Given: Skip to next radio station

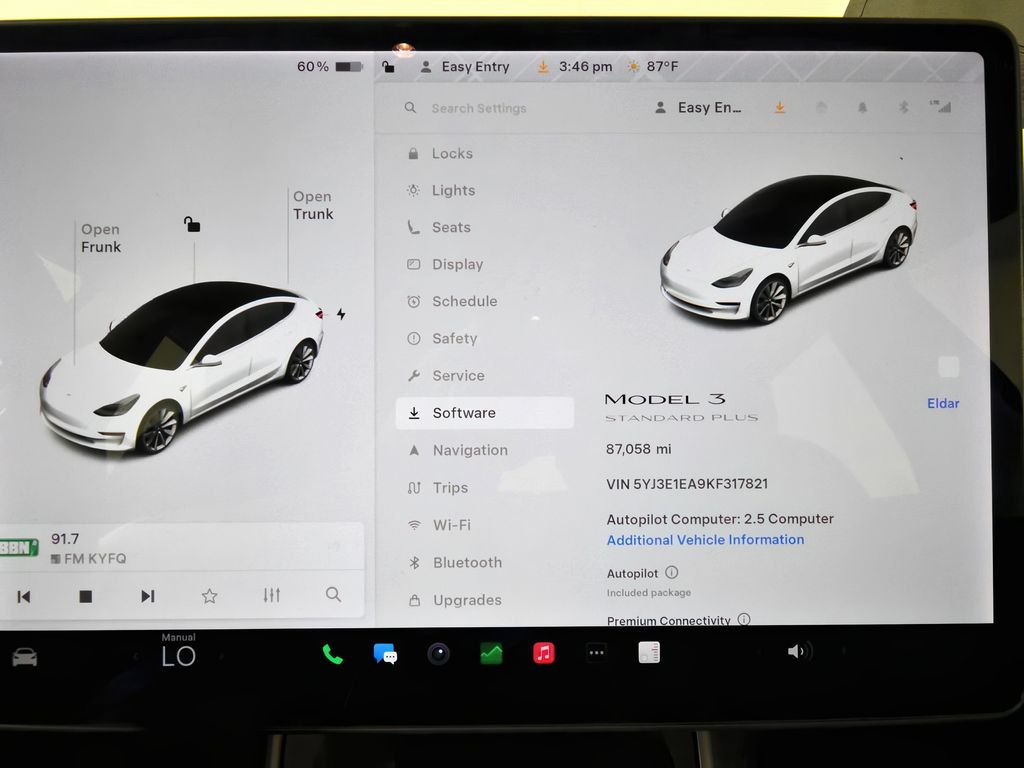Looking at the screenshot, I should (x=148, y=596).
